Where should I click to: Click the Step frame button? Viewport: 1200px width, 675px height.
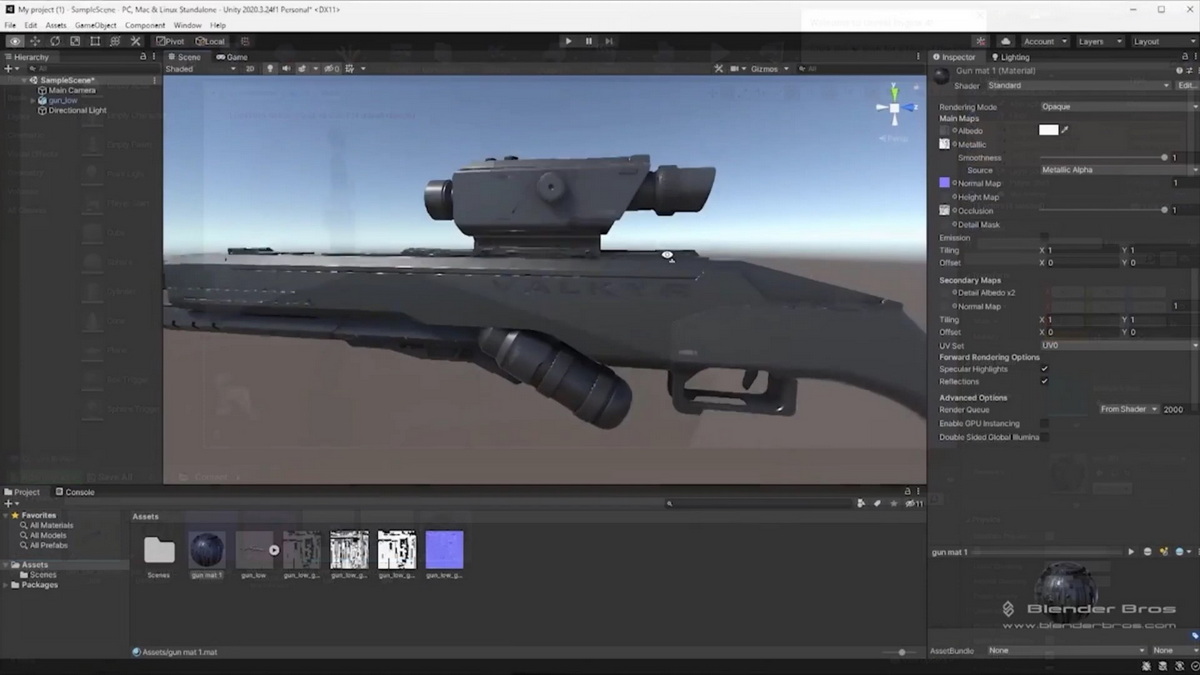point(609,41)
